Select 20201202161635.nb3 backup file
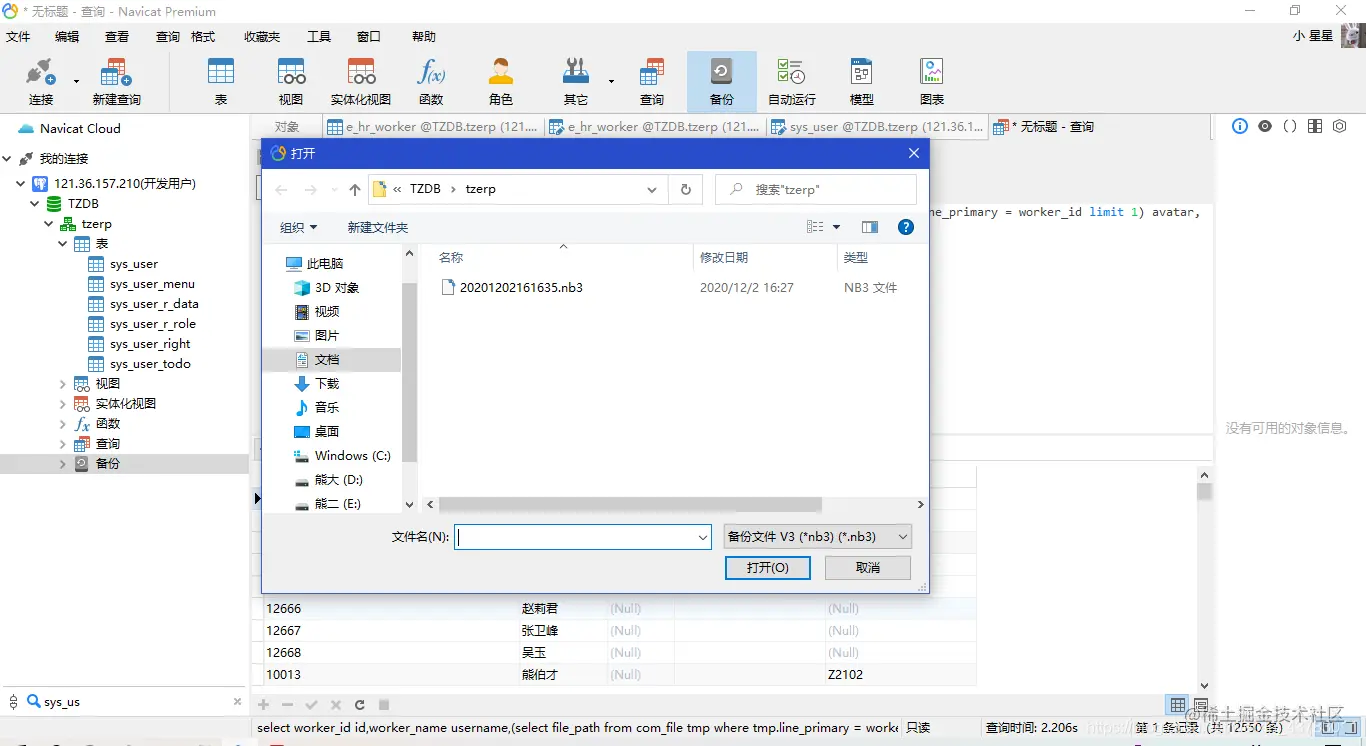The width and height of the screenshot is (1366, 746). click(x=521, y=287)
